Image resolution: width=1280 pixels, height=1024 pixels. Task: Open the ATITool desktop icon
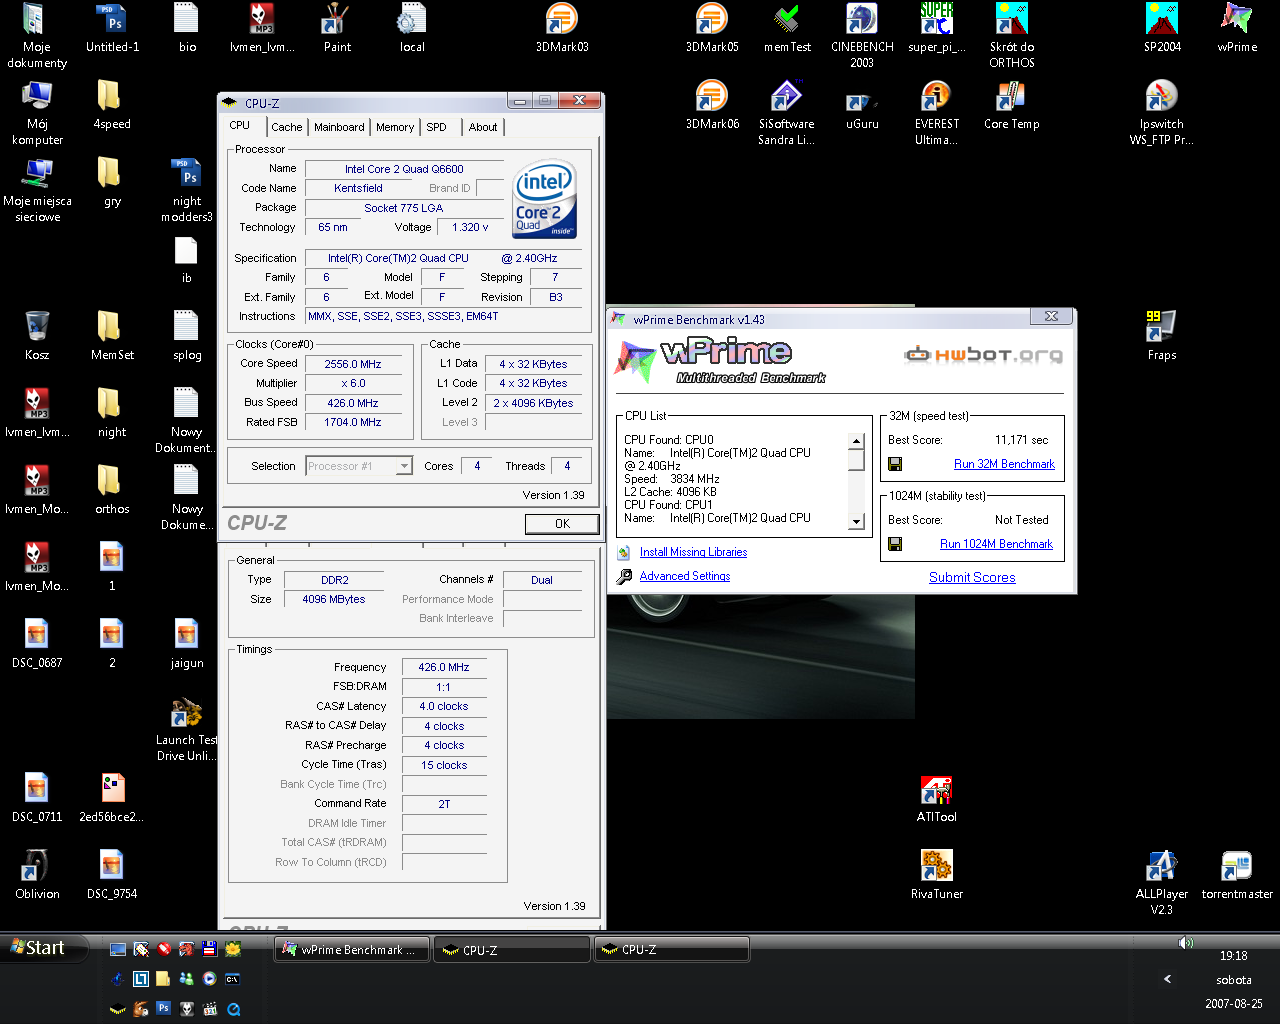937,798
